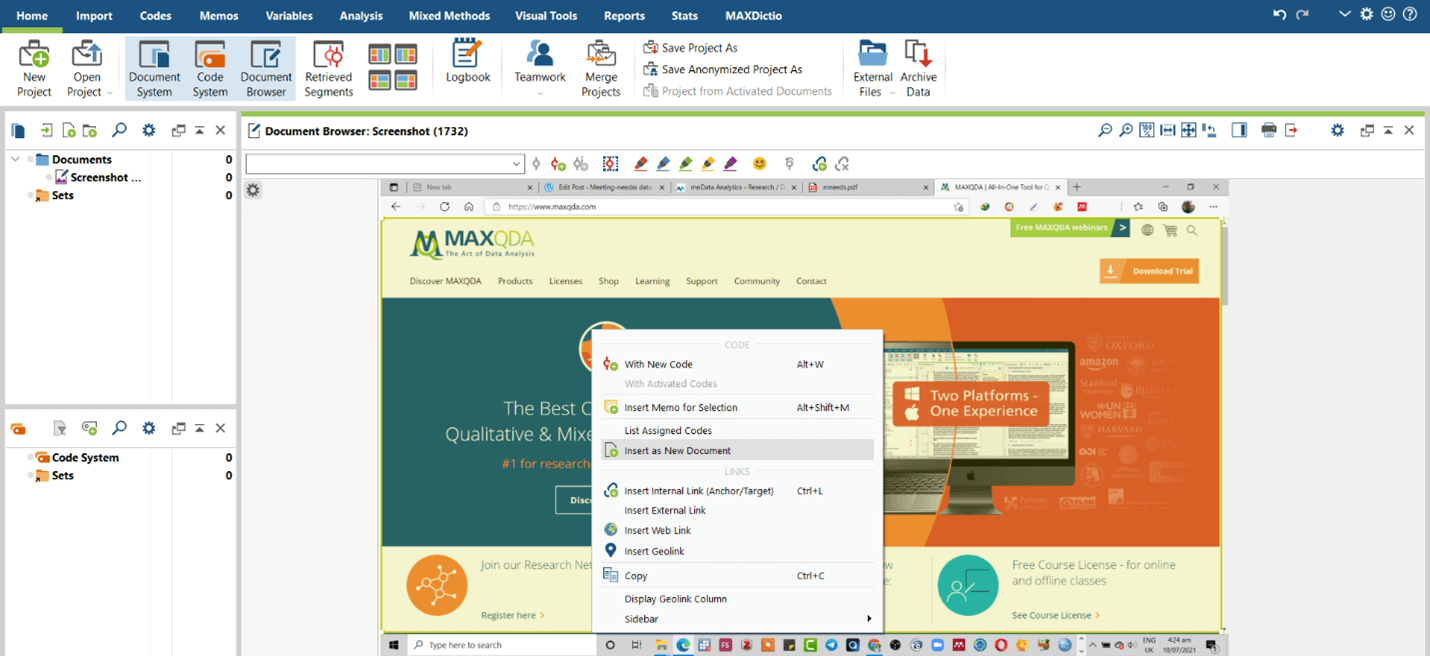Image resolution: width=1430 pixels, height=656 pixels.
Task: Choose Insert as New Document
Action: 737,451
